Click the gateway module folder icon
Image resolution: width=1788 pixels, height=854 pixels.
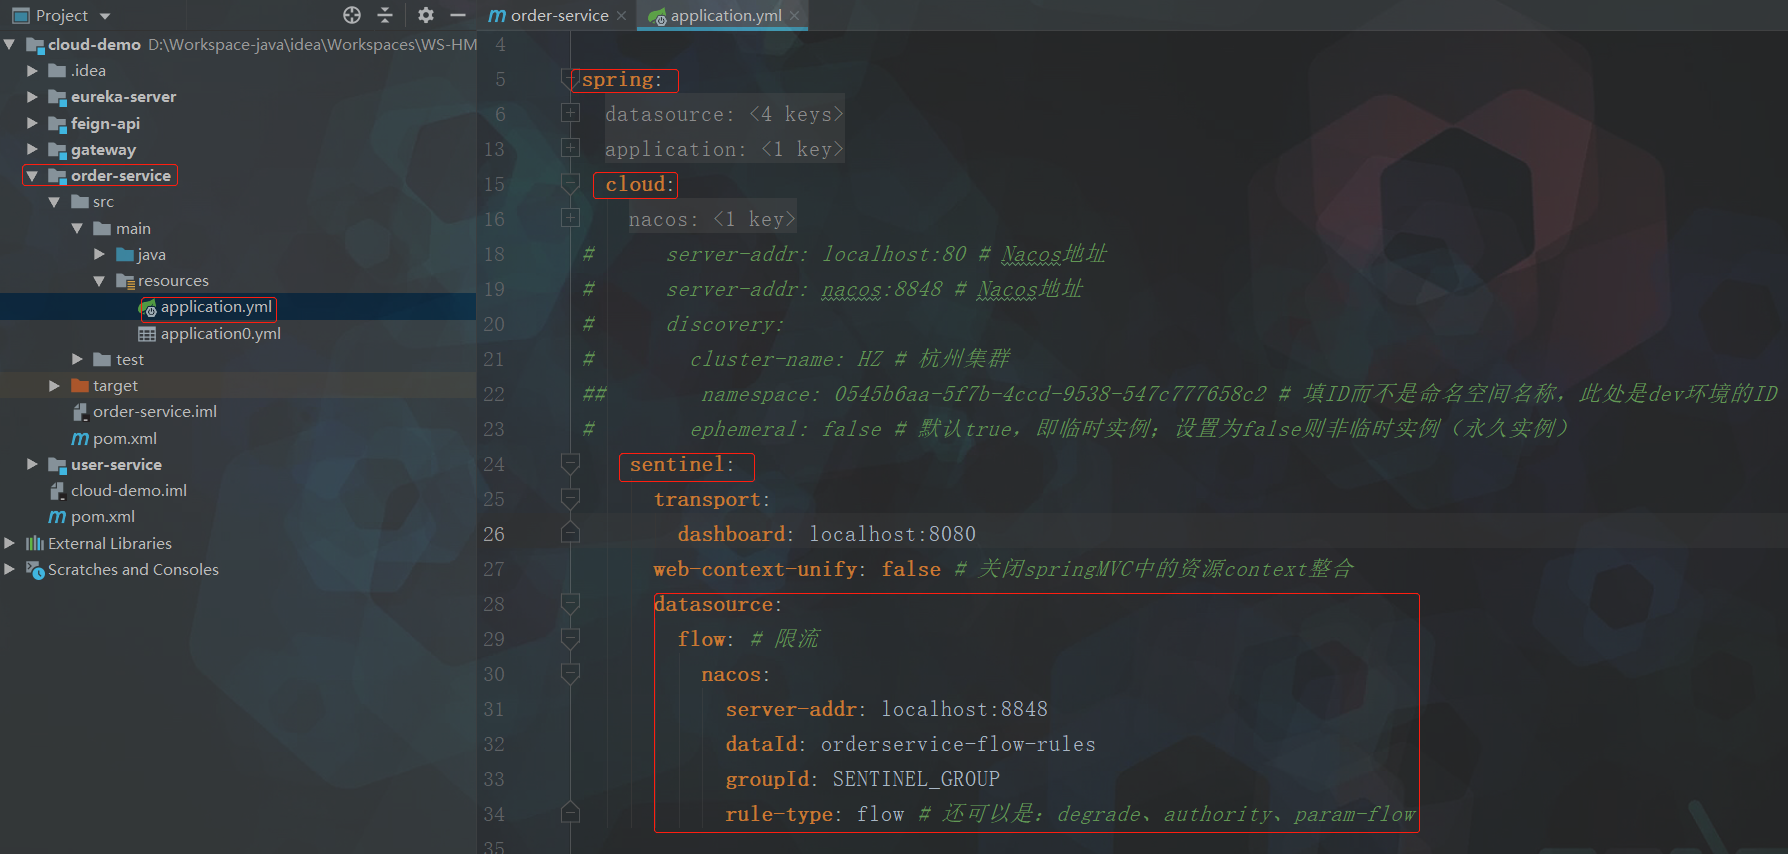pyautogui.click(x=57, y=150)
